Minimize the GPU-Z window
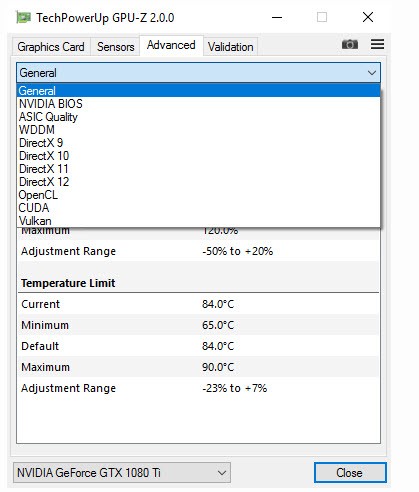This screenshot has height=492, width=419. 277,17
